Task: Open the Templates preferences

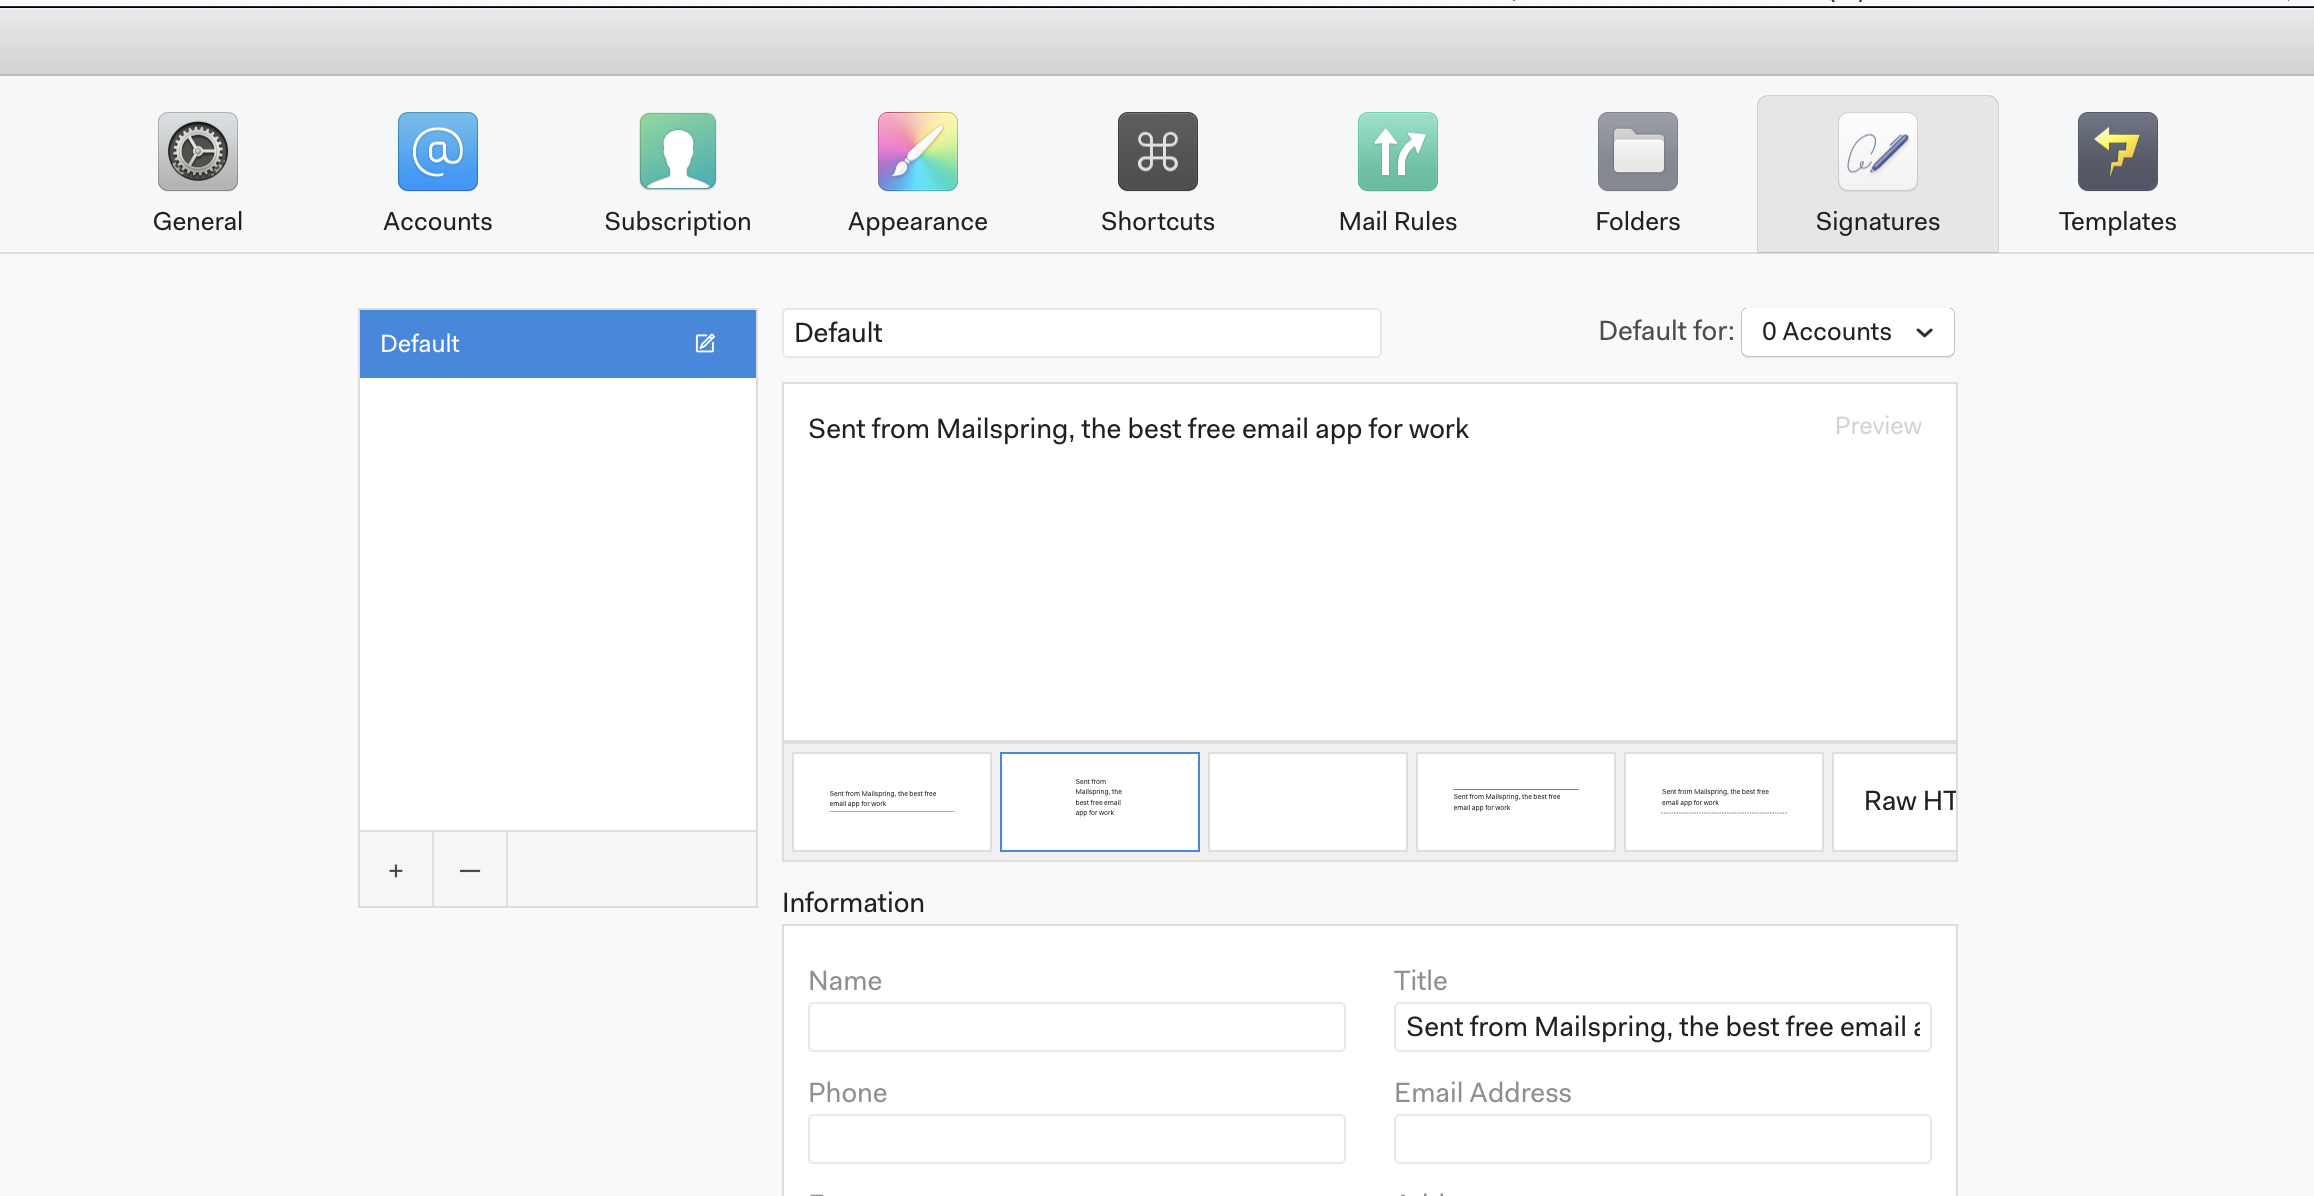Action: coord(2116,172)
